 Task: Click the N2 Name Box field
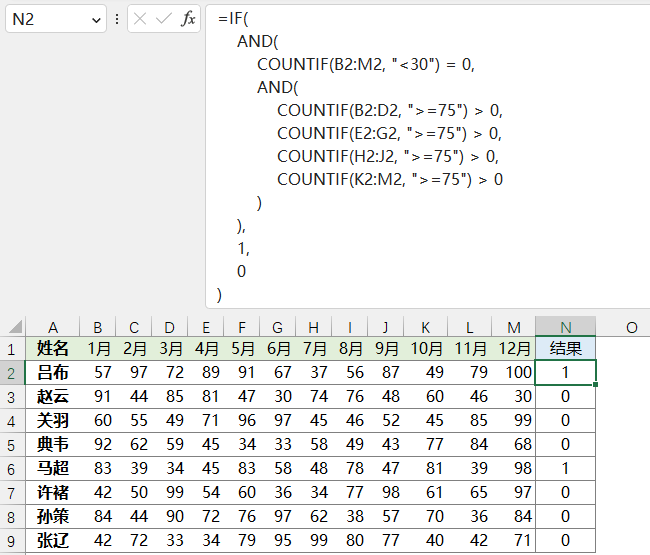[56, 19]
